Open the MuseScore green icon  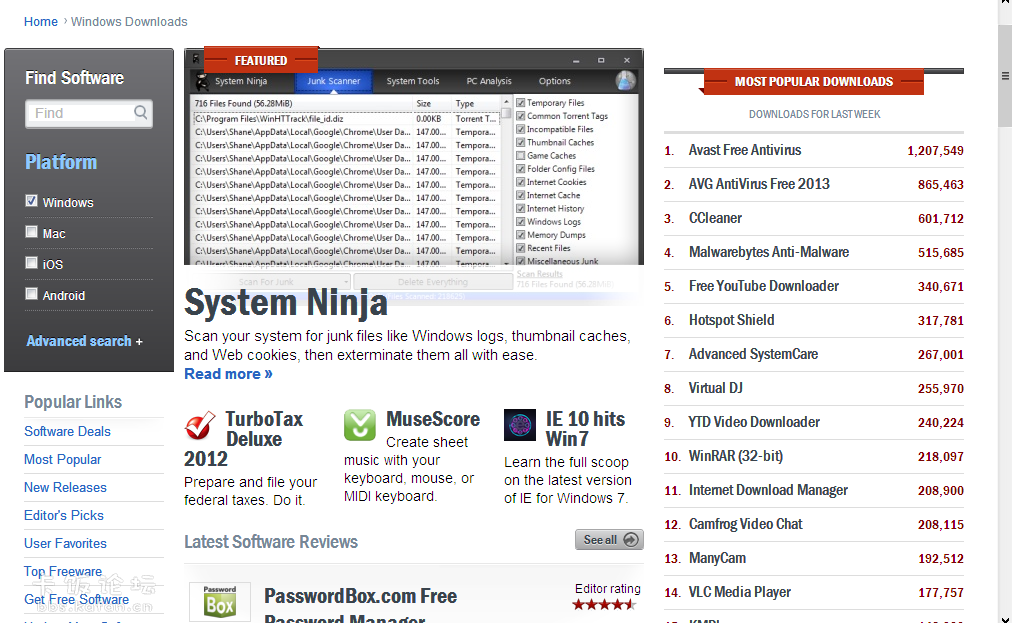click(x=359, y=425)
